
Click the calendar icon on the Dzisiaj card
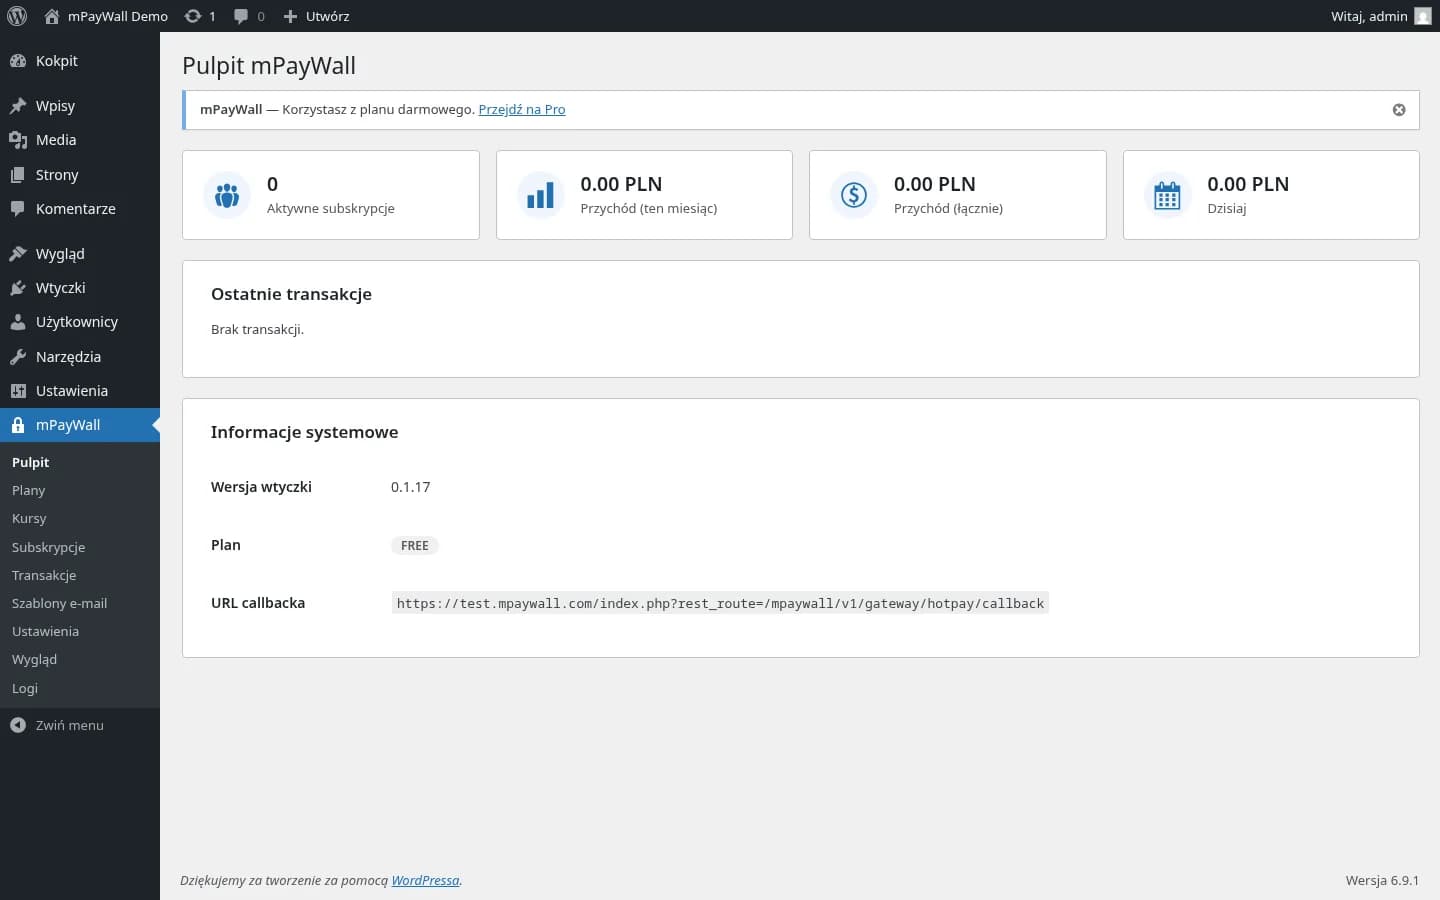[1167, 195]
